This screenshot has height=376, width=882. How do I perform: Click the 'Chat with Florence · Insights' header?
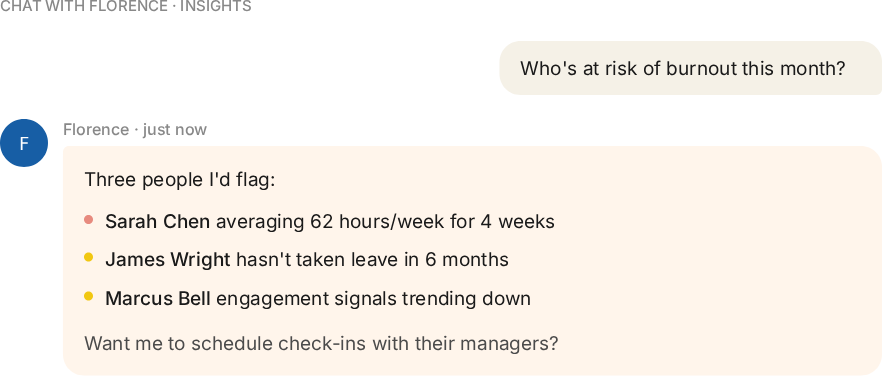[x=125, y=7]
